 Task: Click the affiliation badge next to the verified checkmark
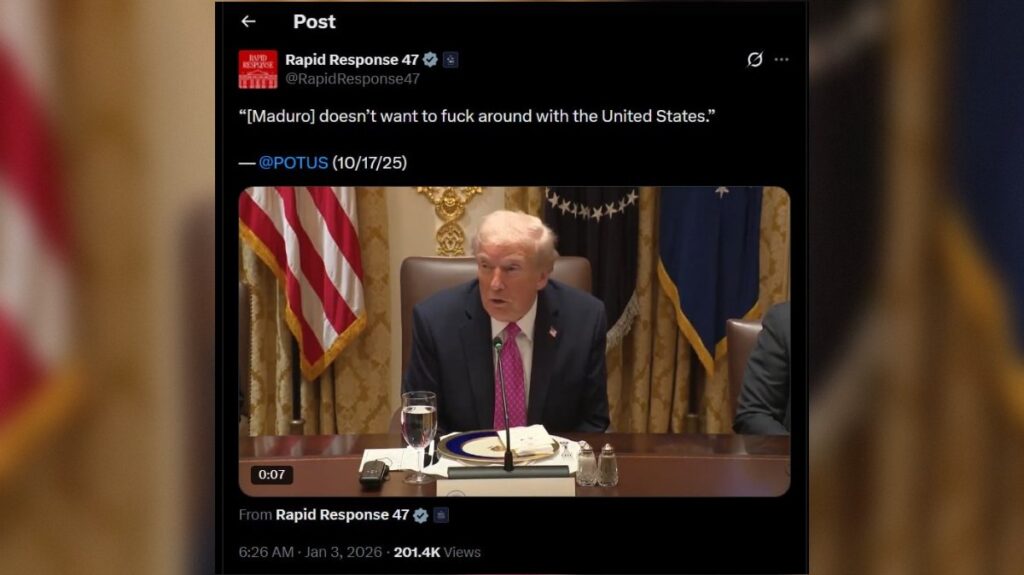451,60
